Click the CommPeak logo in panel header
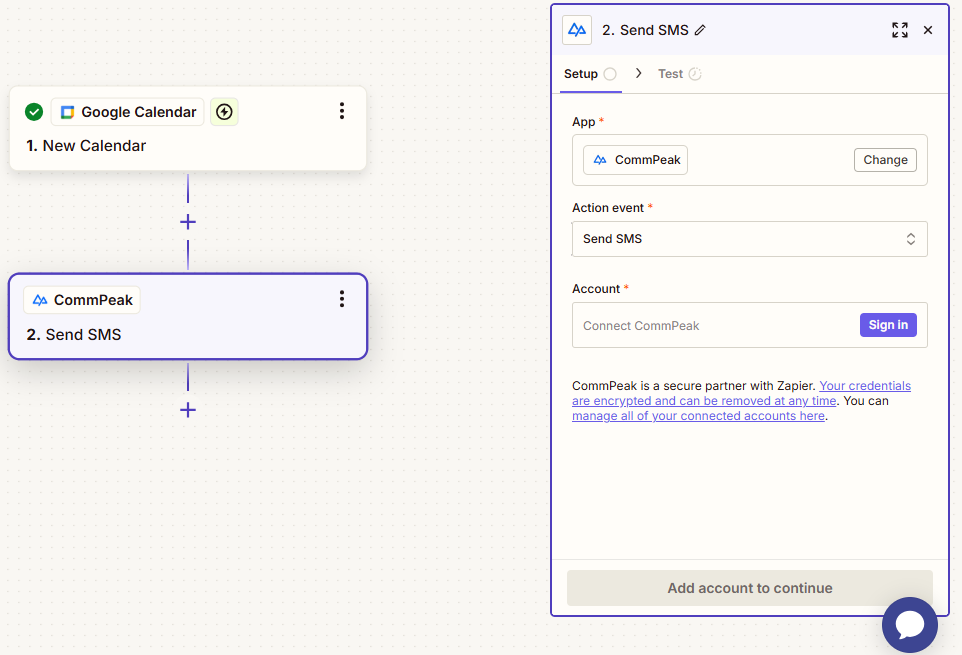The height and width of the screenshot is (655, 962). (577, 30)
